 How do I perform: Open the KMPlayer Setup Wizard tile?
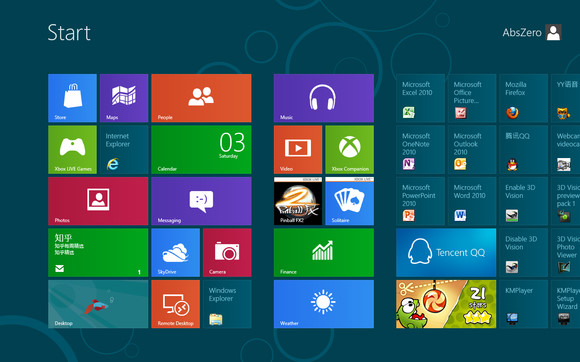point(566,304)
